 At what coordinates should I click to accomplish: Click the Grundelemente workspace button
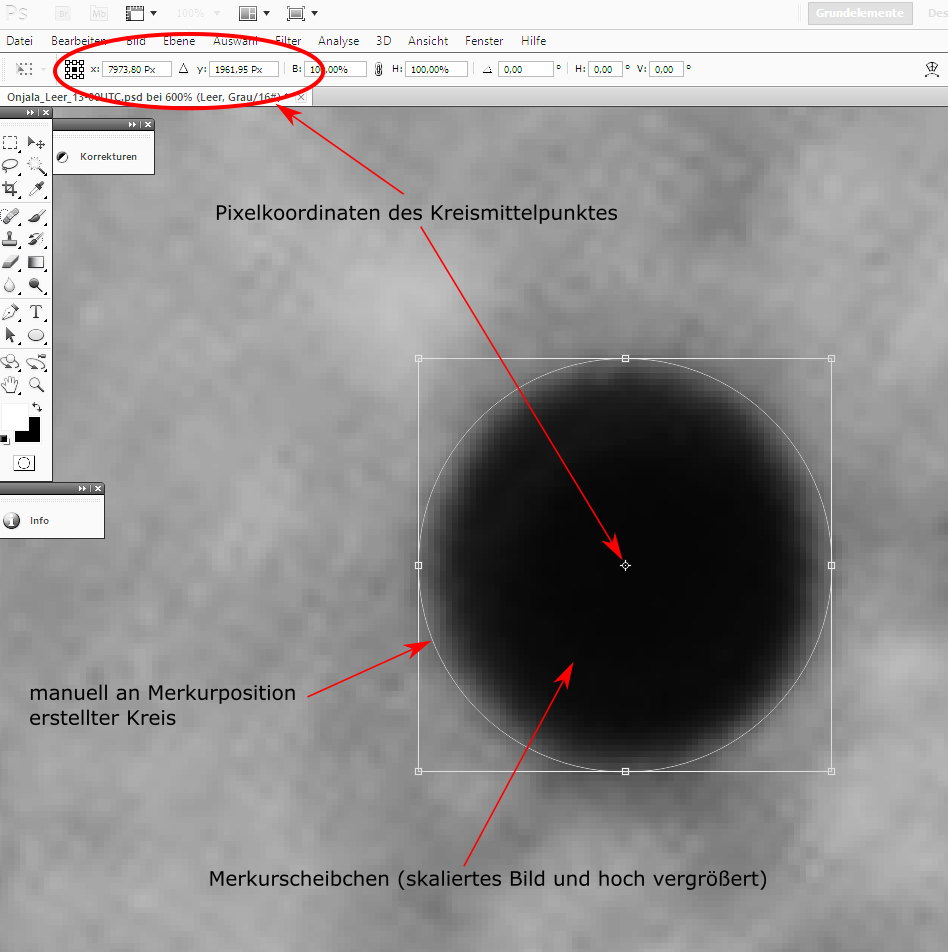click(860, 14)
